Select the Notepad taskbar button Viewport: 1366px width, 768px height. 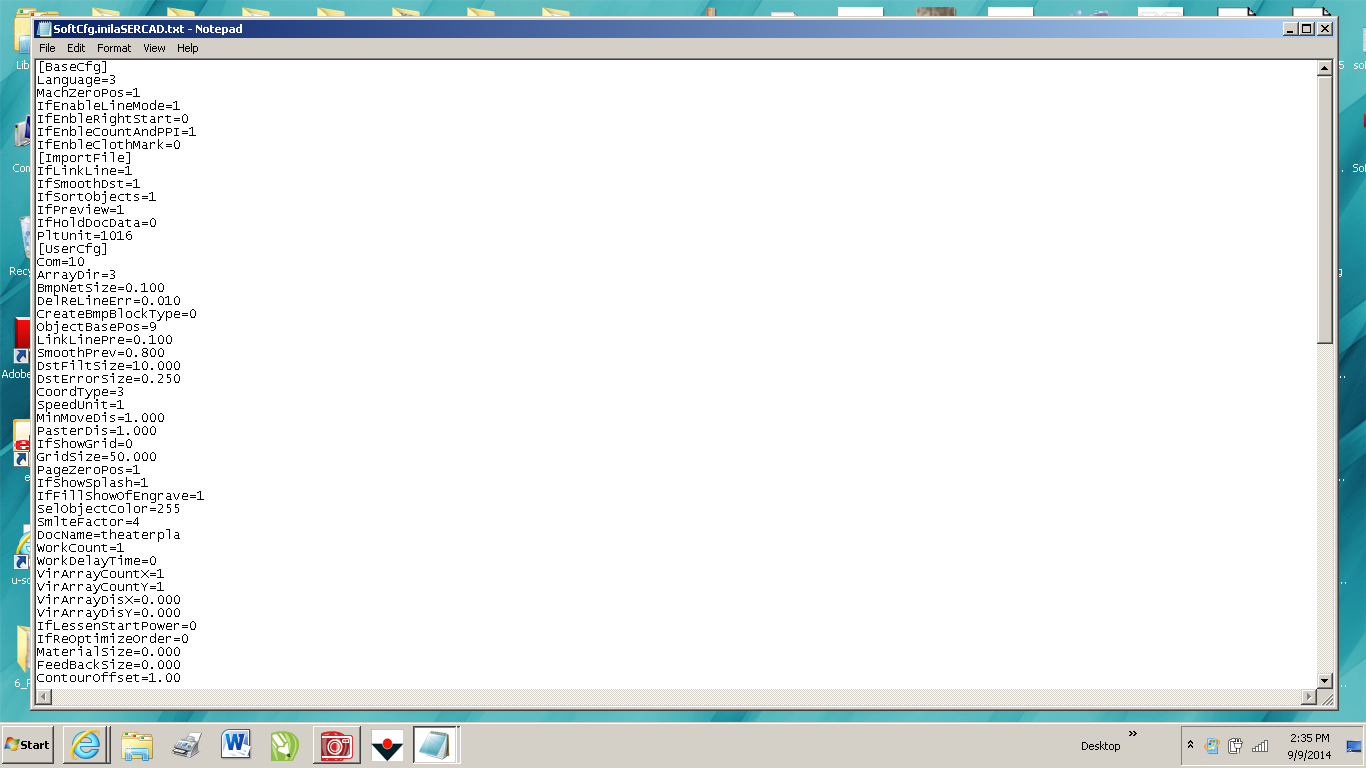[x=436, y=745]
